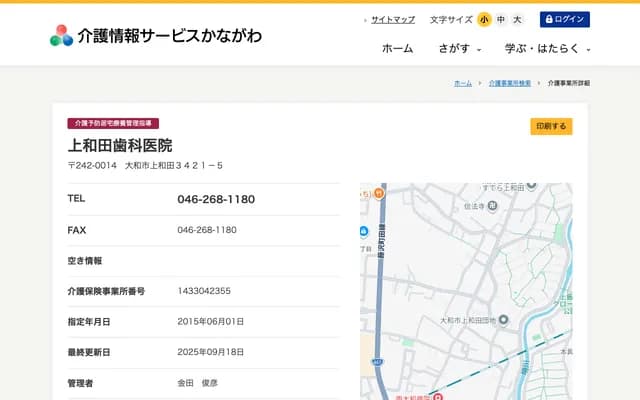This screenshot has width=640, height=400.
Task: Select the last updated date 2025年09月18日
Action: pyautogui.click(x=211, y=352)
